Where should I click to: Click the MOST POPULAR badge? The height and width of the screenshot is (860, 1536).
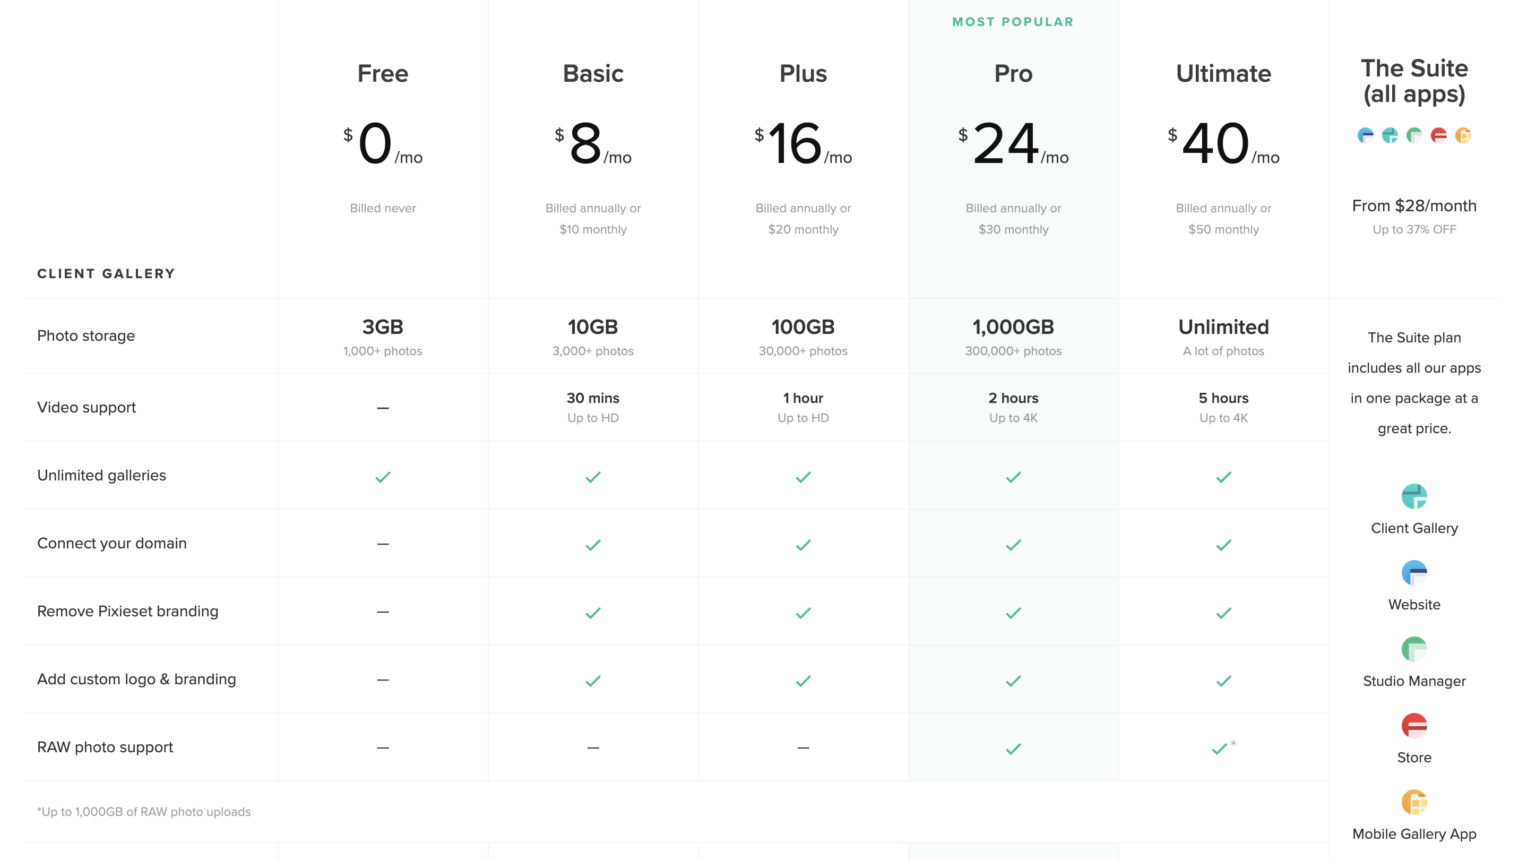(1013, 21)
